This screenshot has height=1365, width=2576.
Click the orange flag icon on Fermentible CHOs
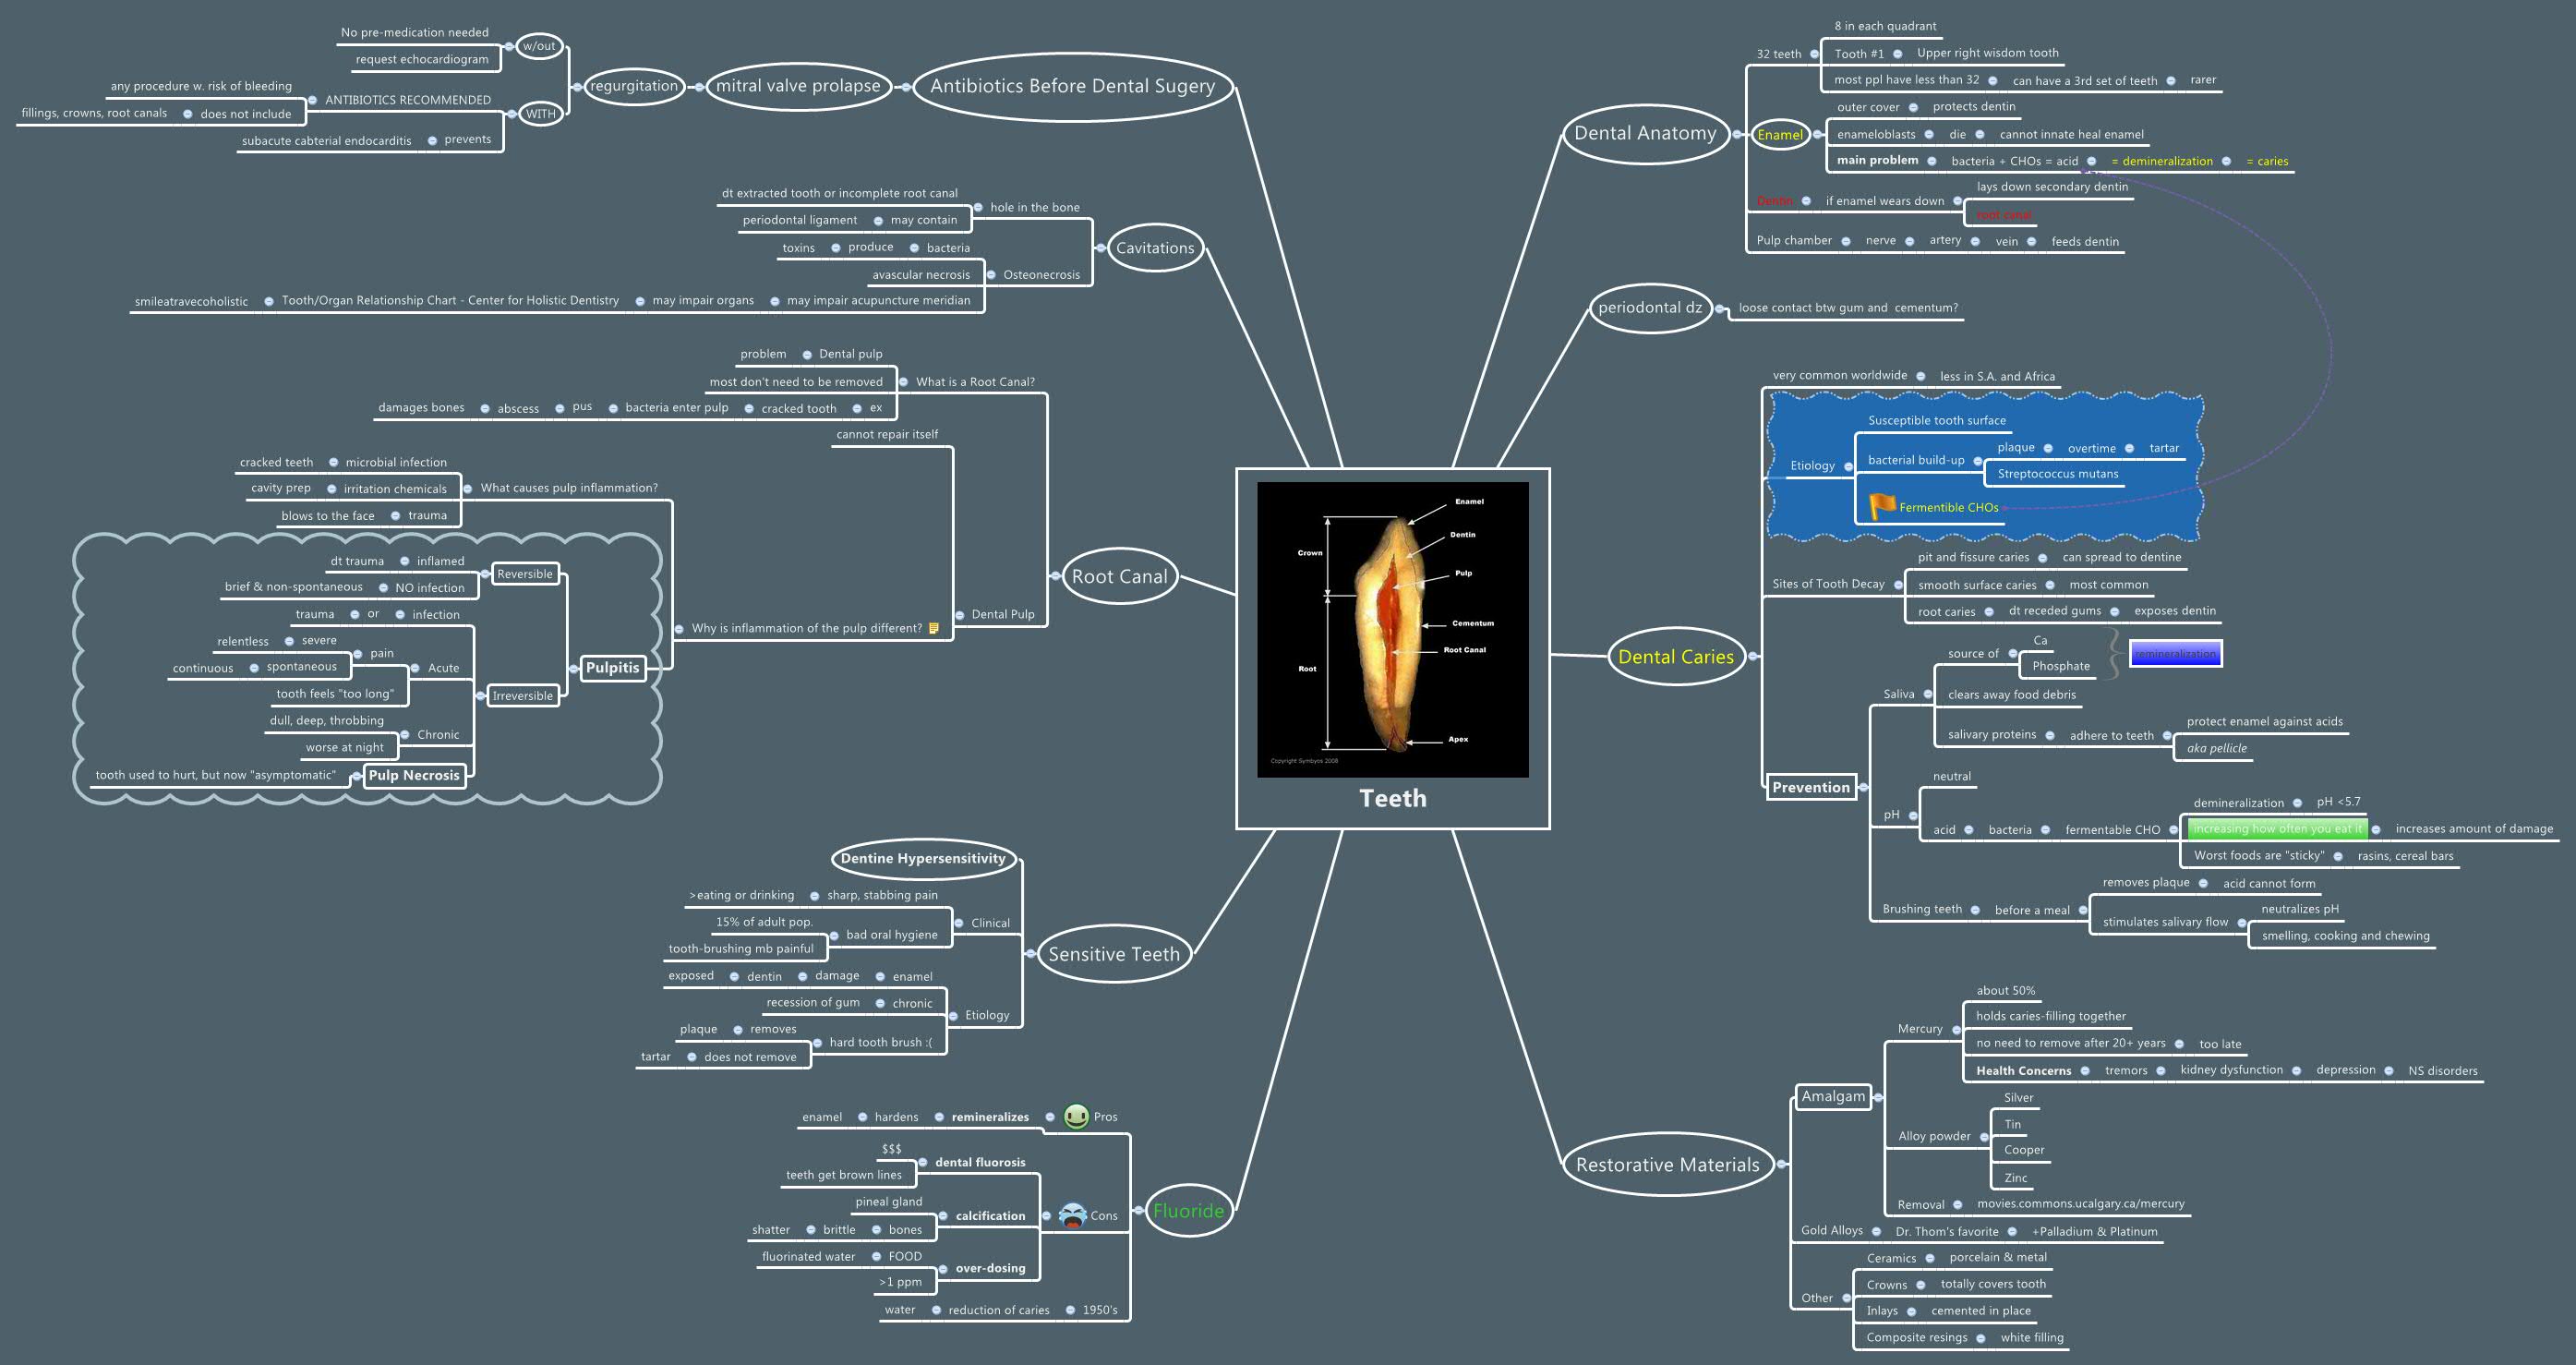[1884, 507]
